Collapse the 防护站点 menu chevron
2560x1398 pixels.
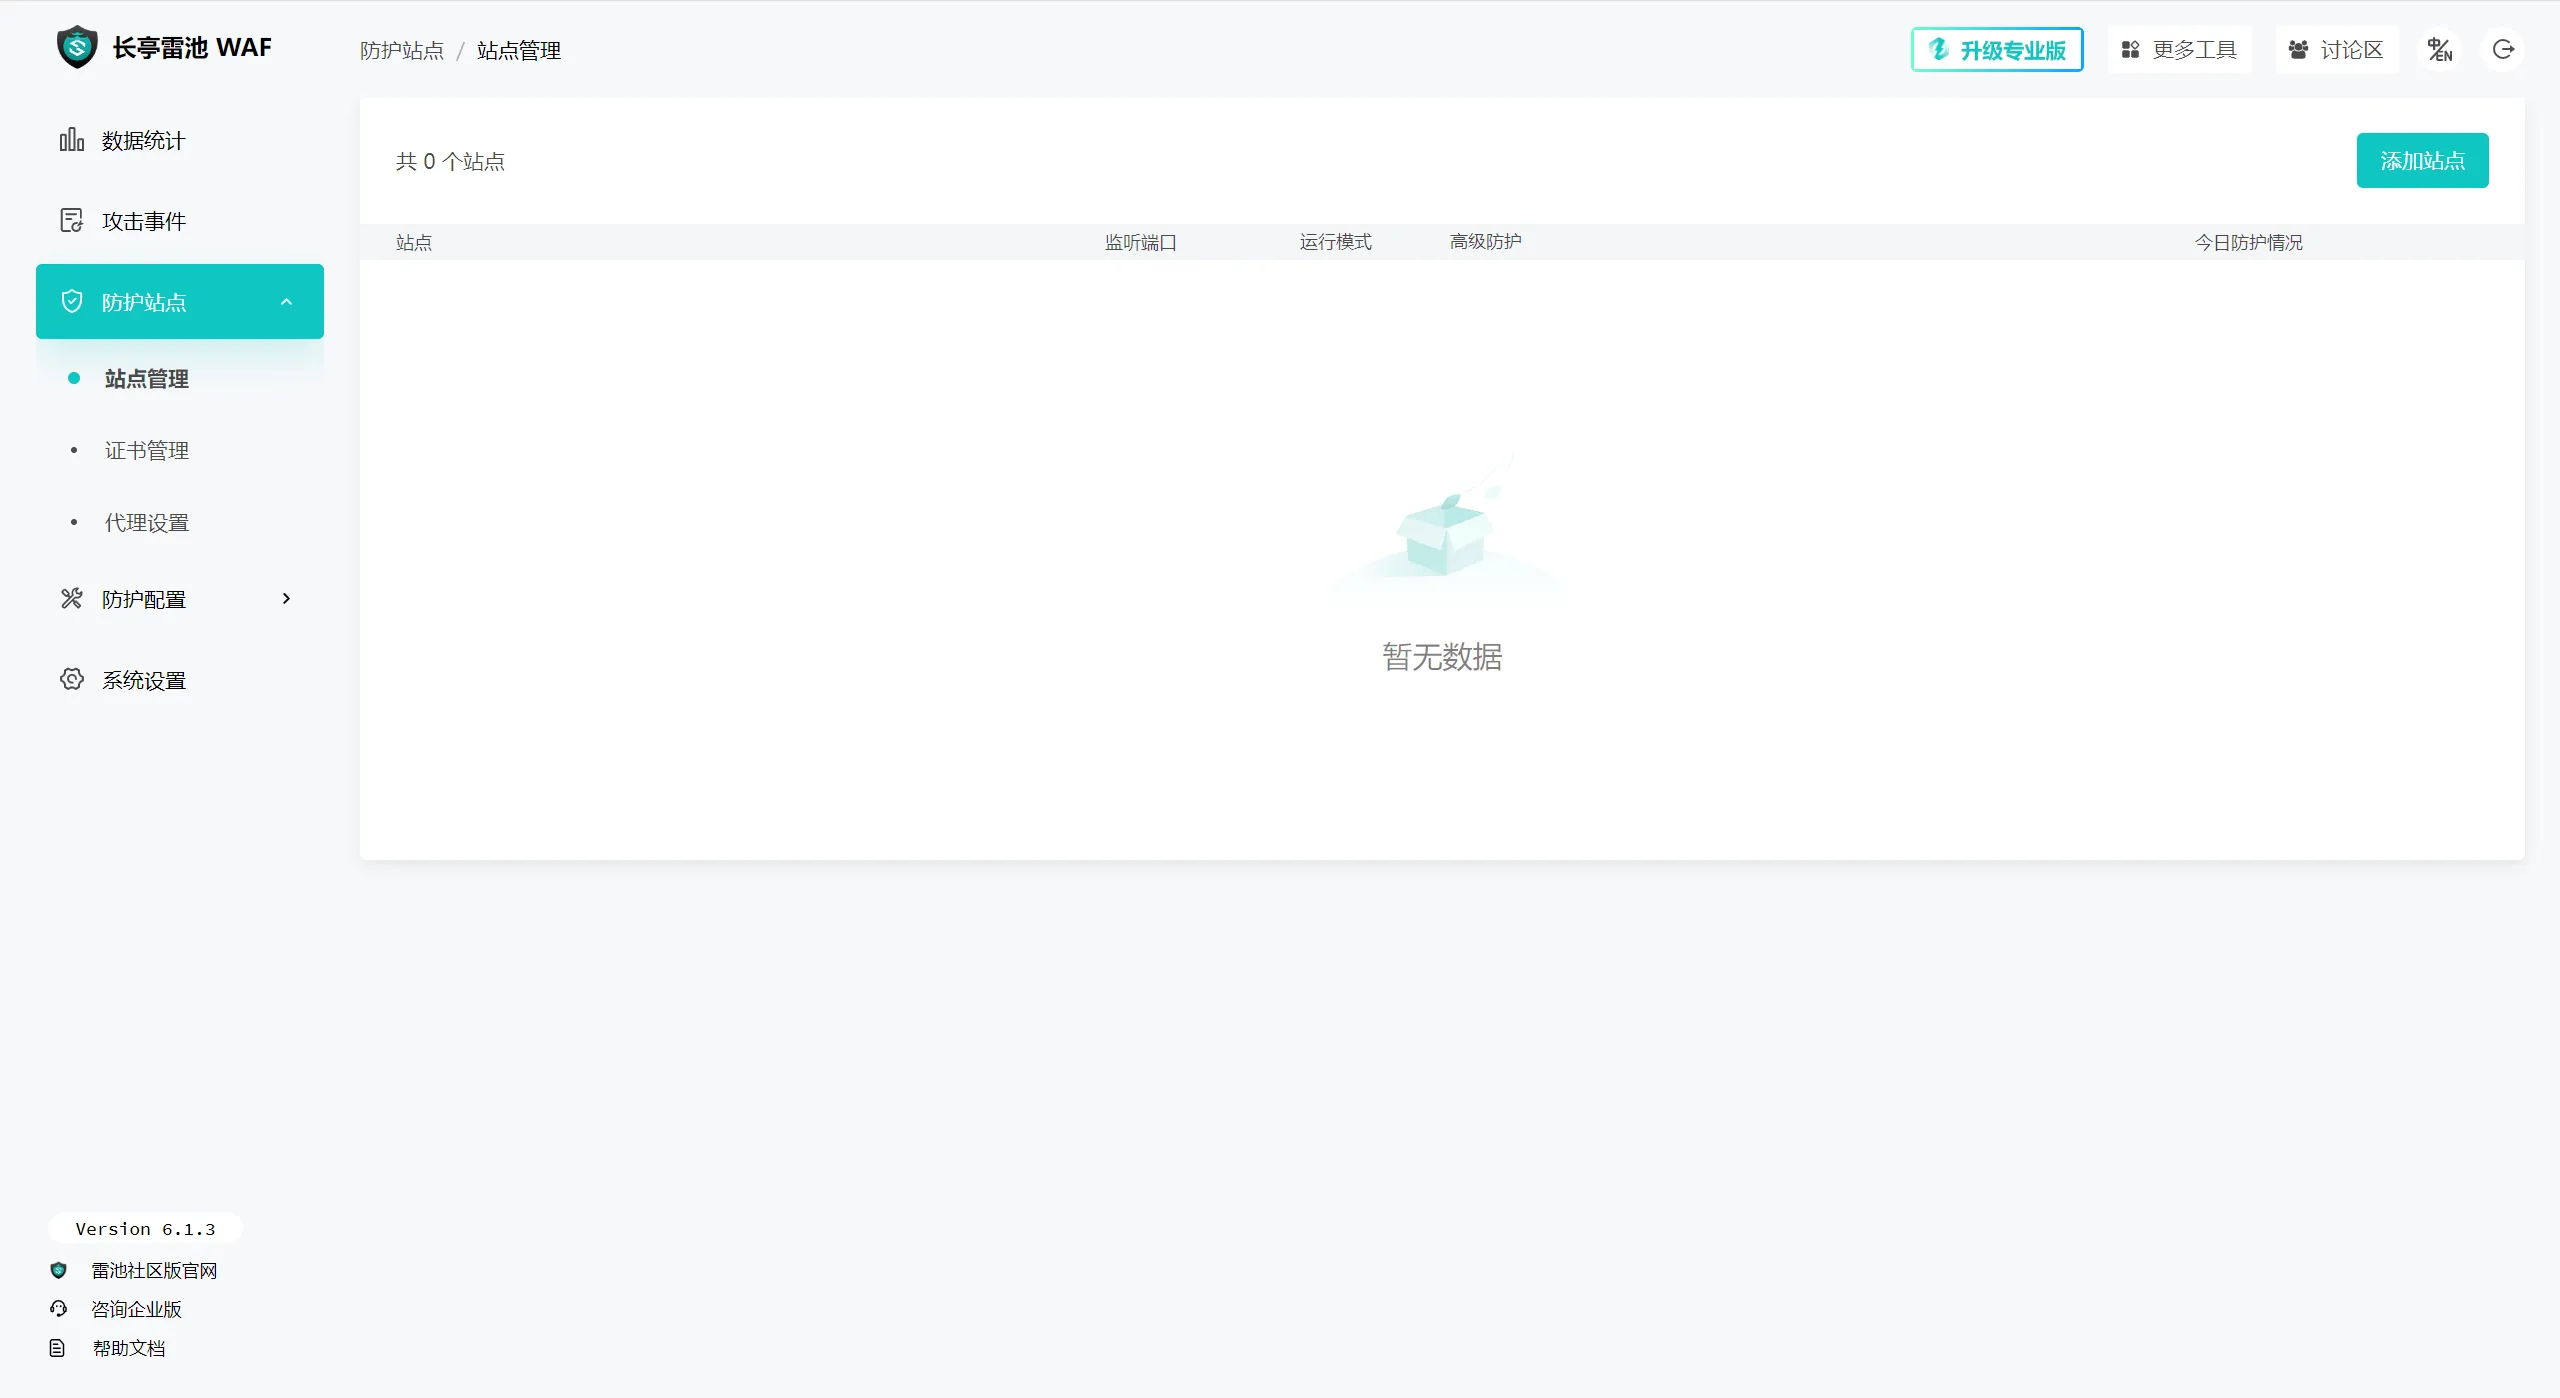click(x=286, y=302)
